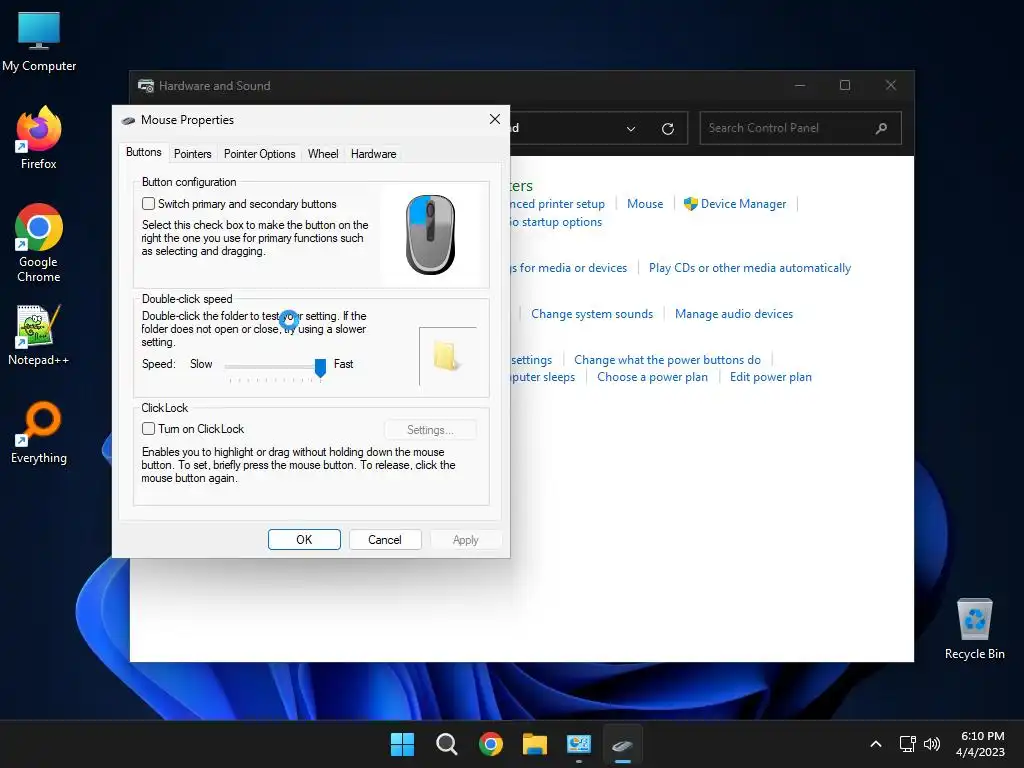The height and width of the screenshot is (768, 1024).
Task: Click the Search Control Panel field
Action: pos(800,128)
